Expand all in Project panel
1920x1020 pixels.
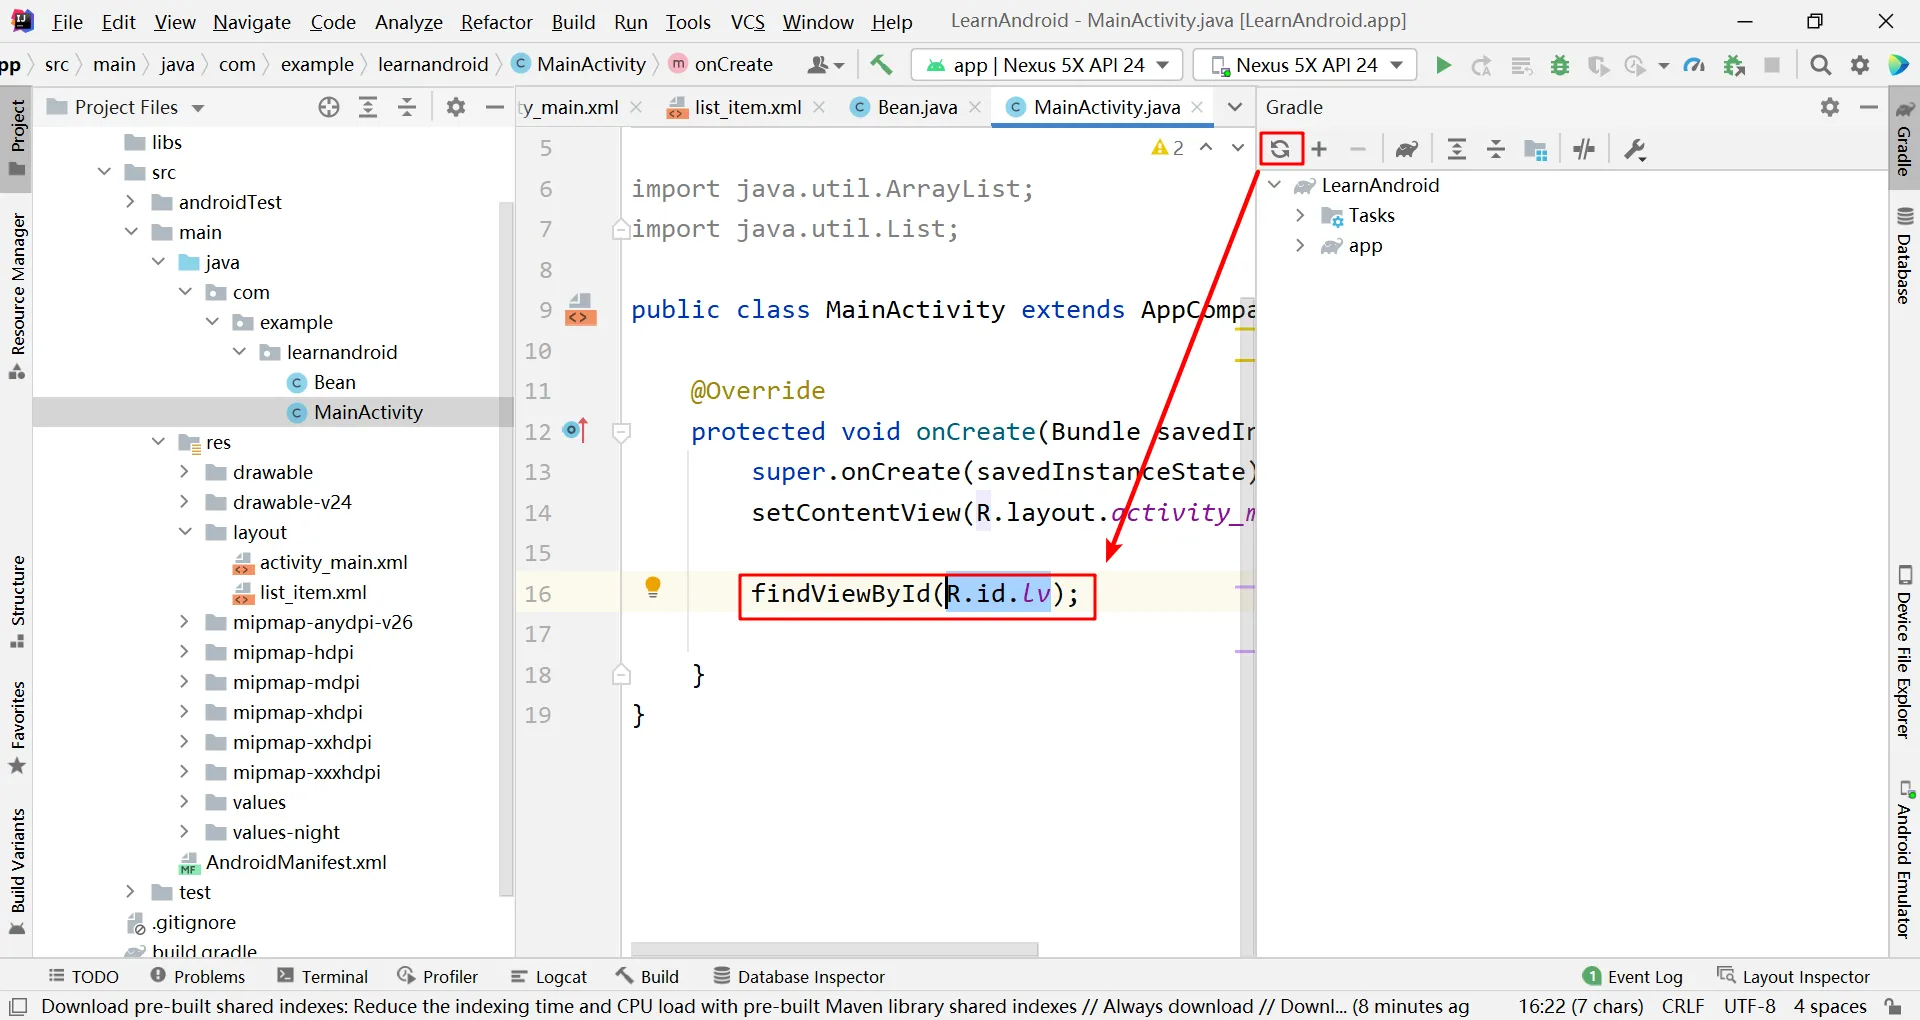pyautogui.click(x=368, y=107)
